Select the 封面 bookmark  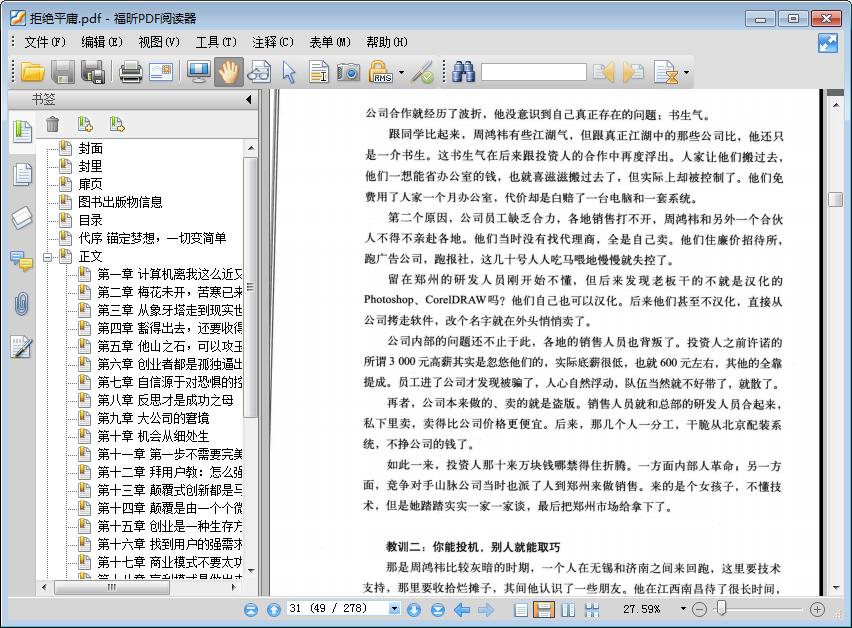point(90,148)
